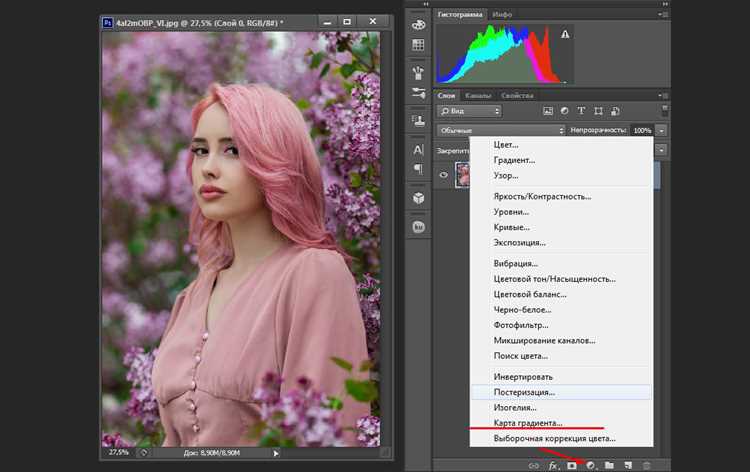
Task: Switch to the Слои tab
Action: pyautogui.click(x=446, y=96)
